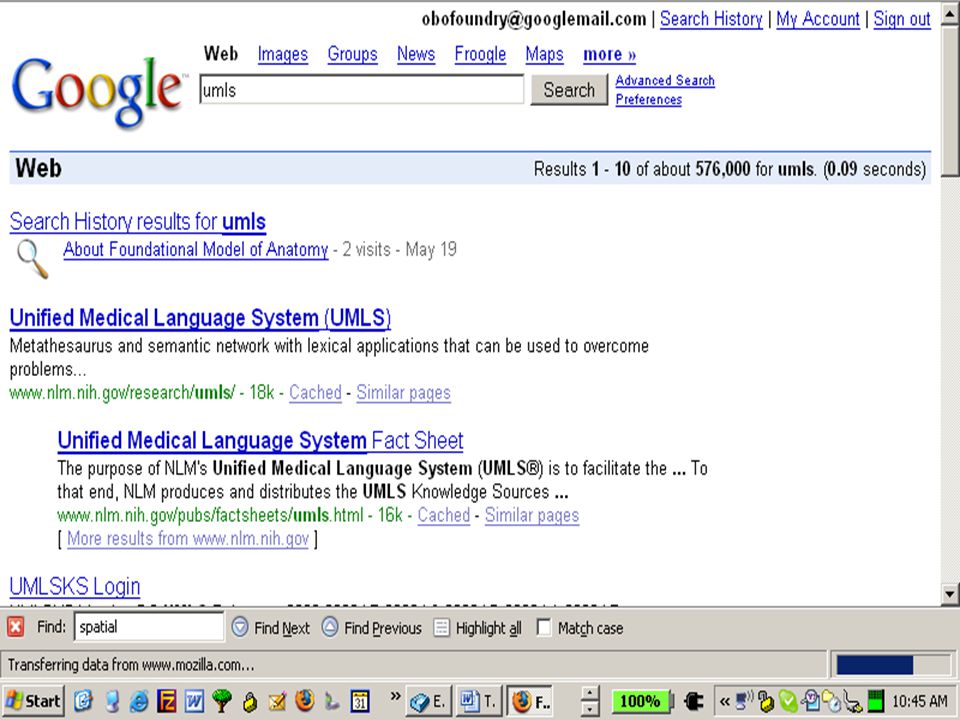Switch to the Firefox 'F..' taskbar button

click(531, 701)
